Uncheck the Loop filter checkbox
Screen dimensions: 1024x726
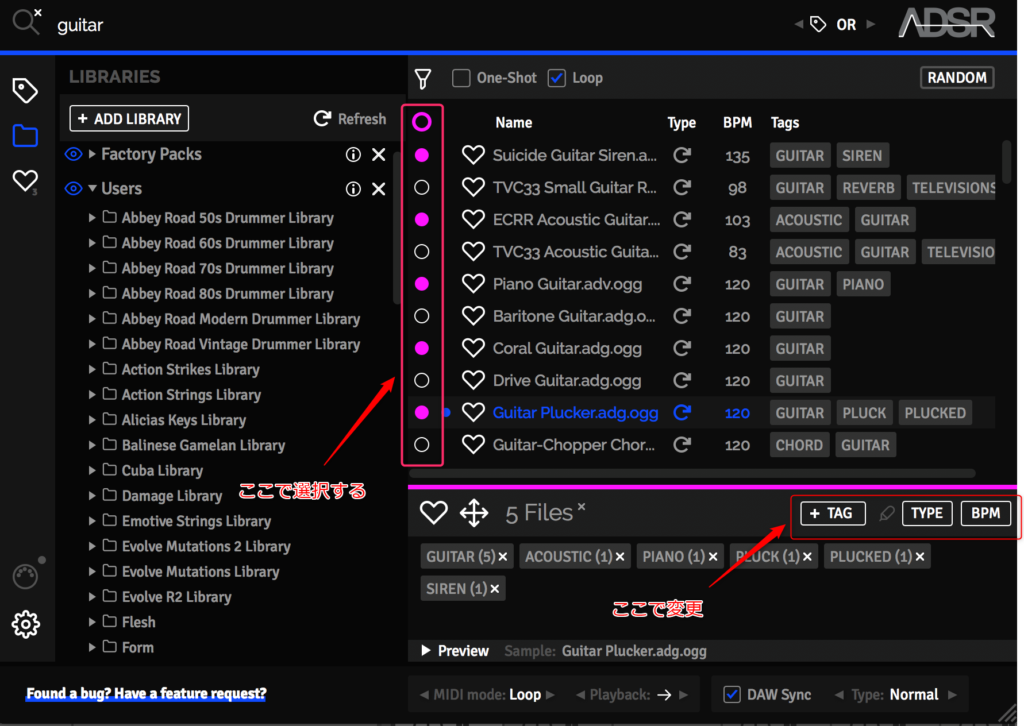(557, 78)
